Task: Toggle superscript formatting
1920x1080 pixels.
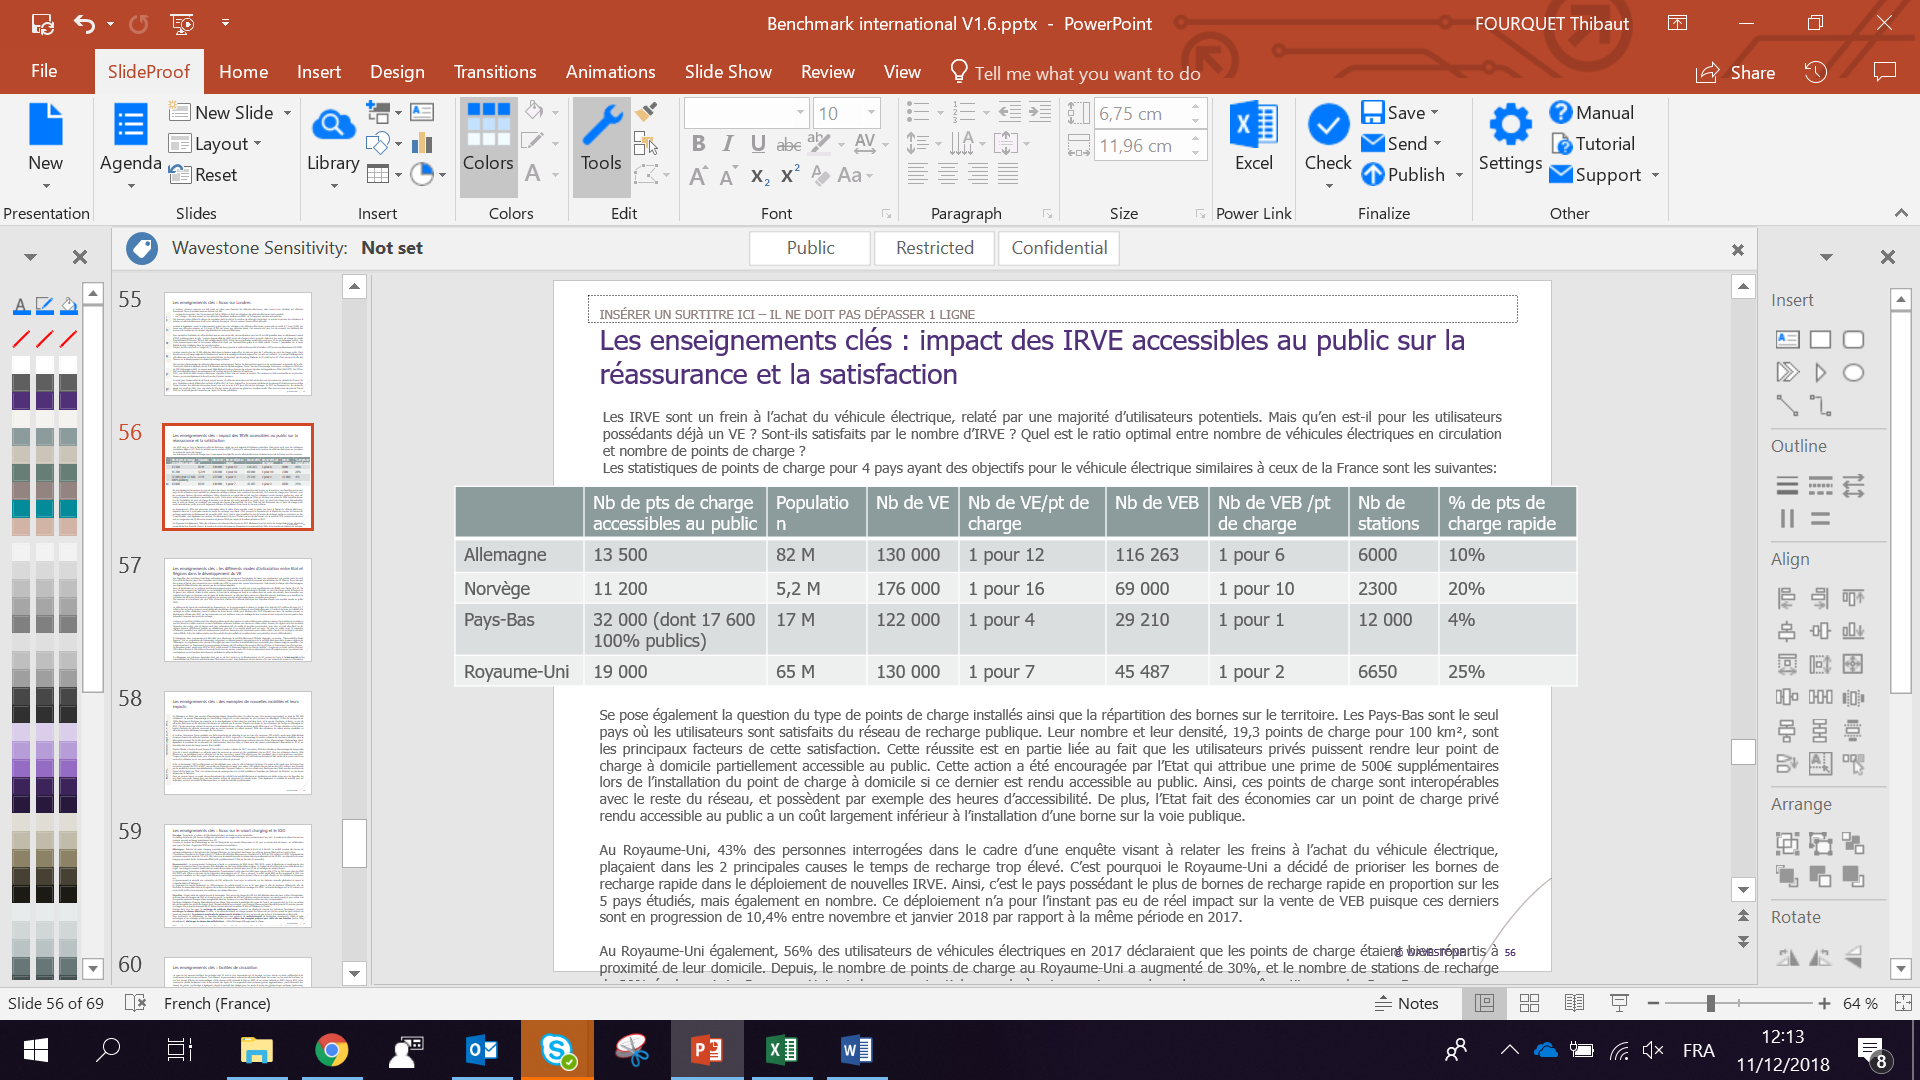Action: (x=790, y=175)
